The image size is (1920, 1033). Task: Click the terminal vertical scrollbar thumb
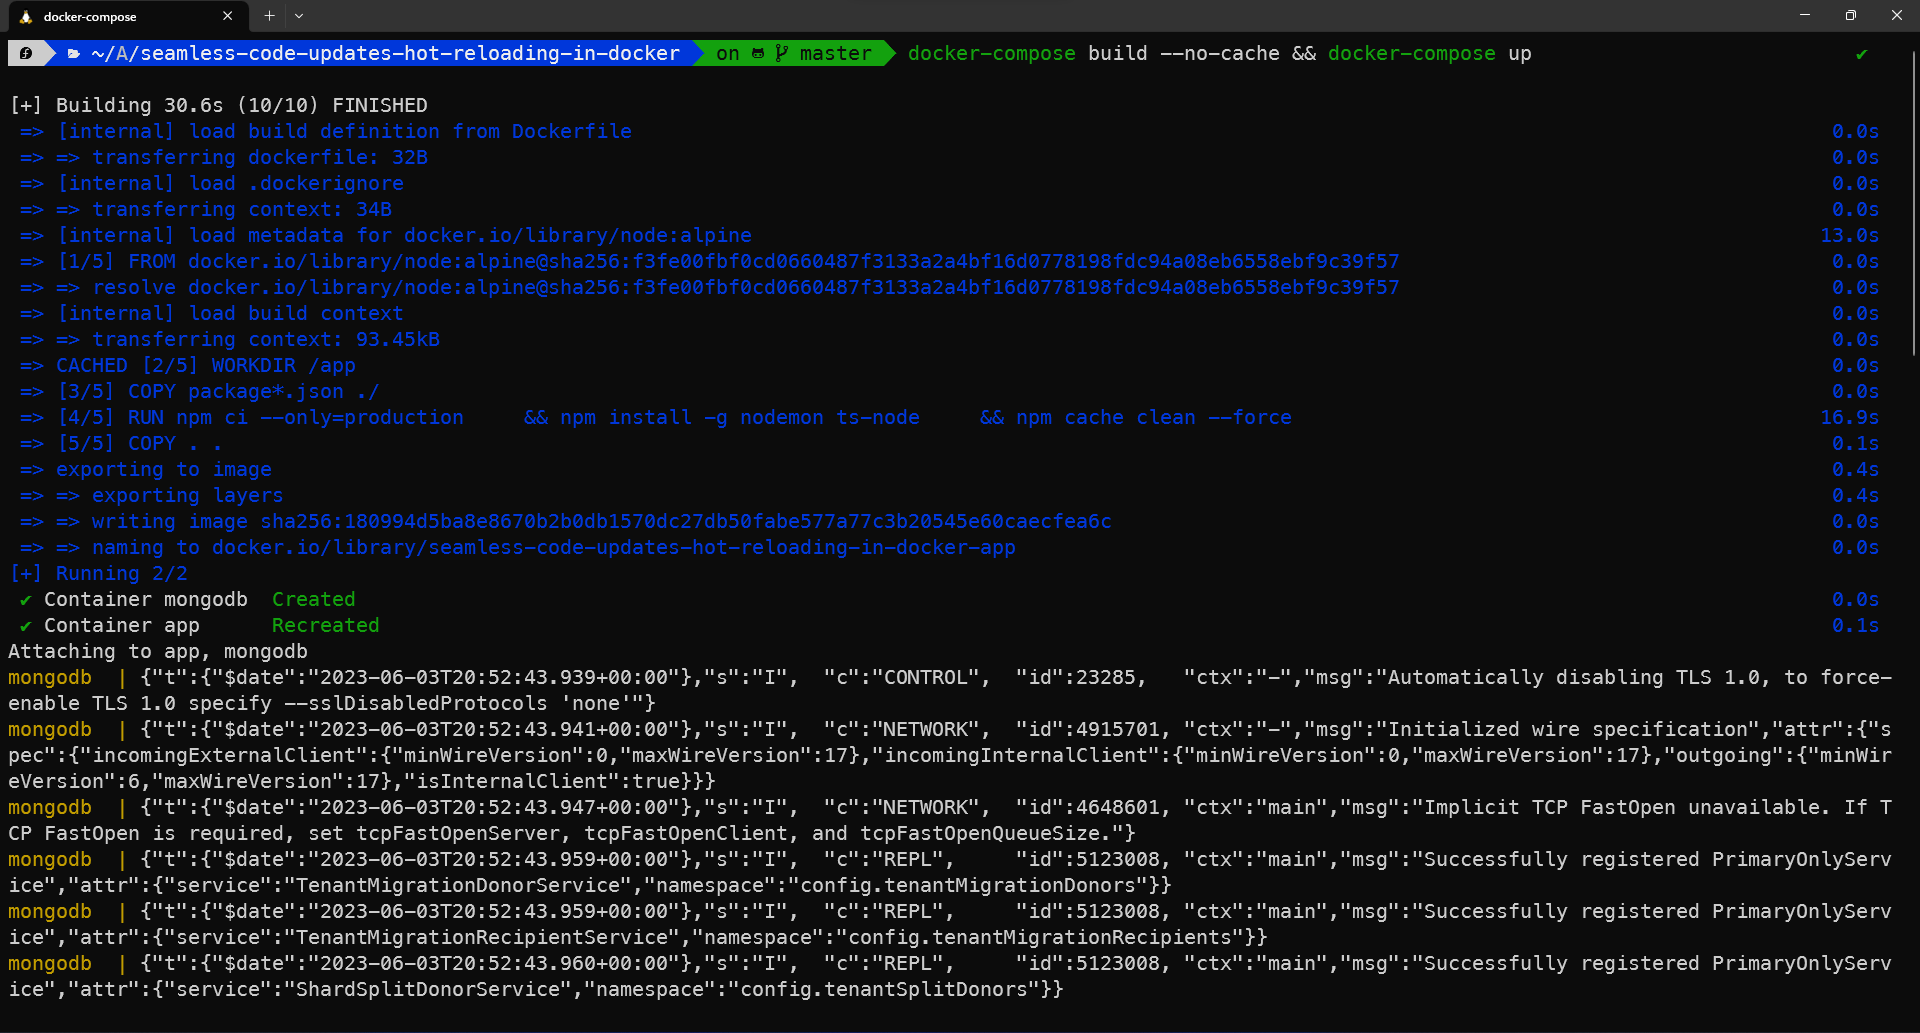[x=1914, y=200]
